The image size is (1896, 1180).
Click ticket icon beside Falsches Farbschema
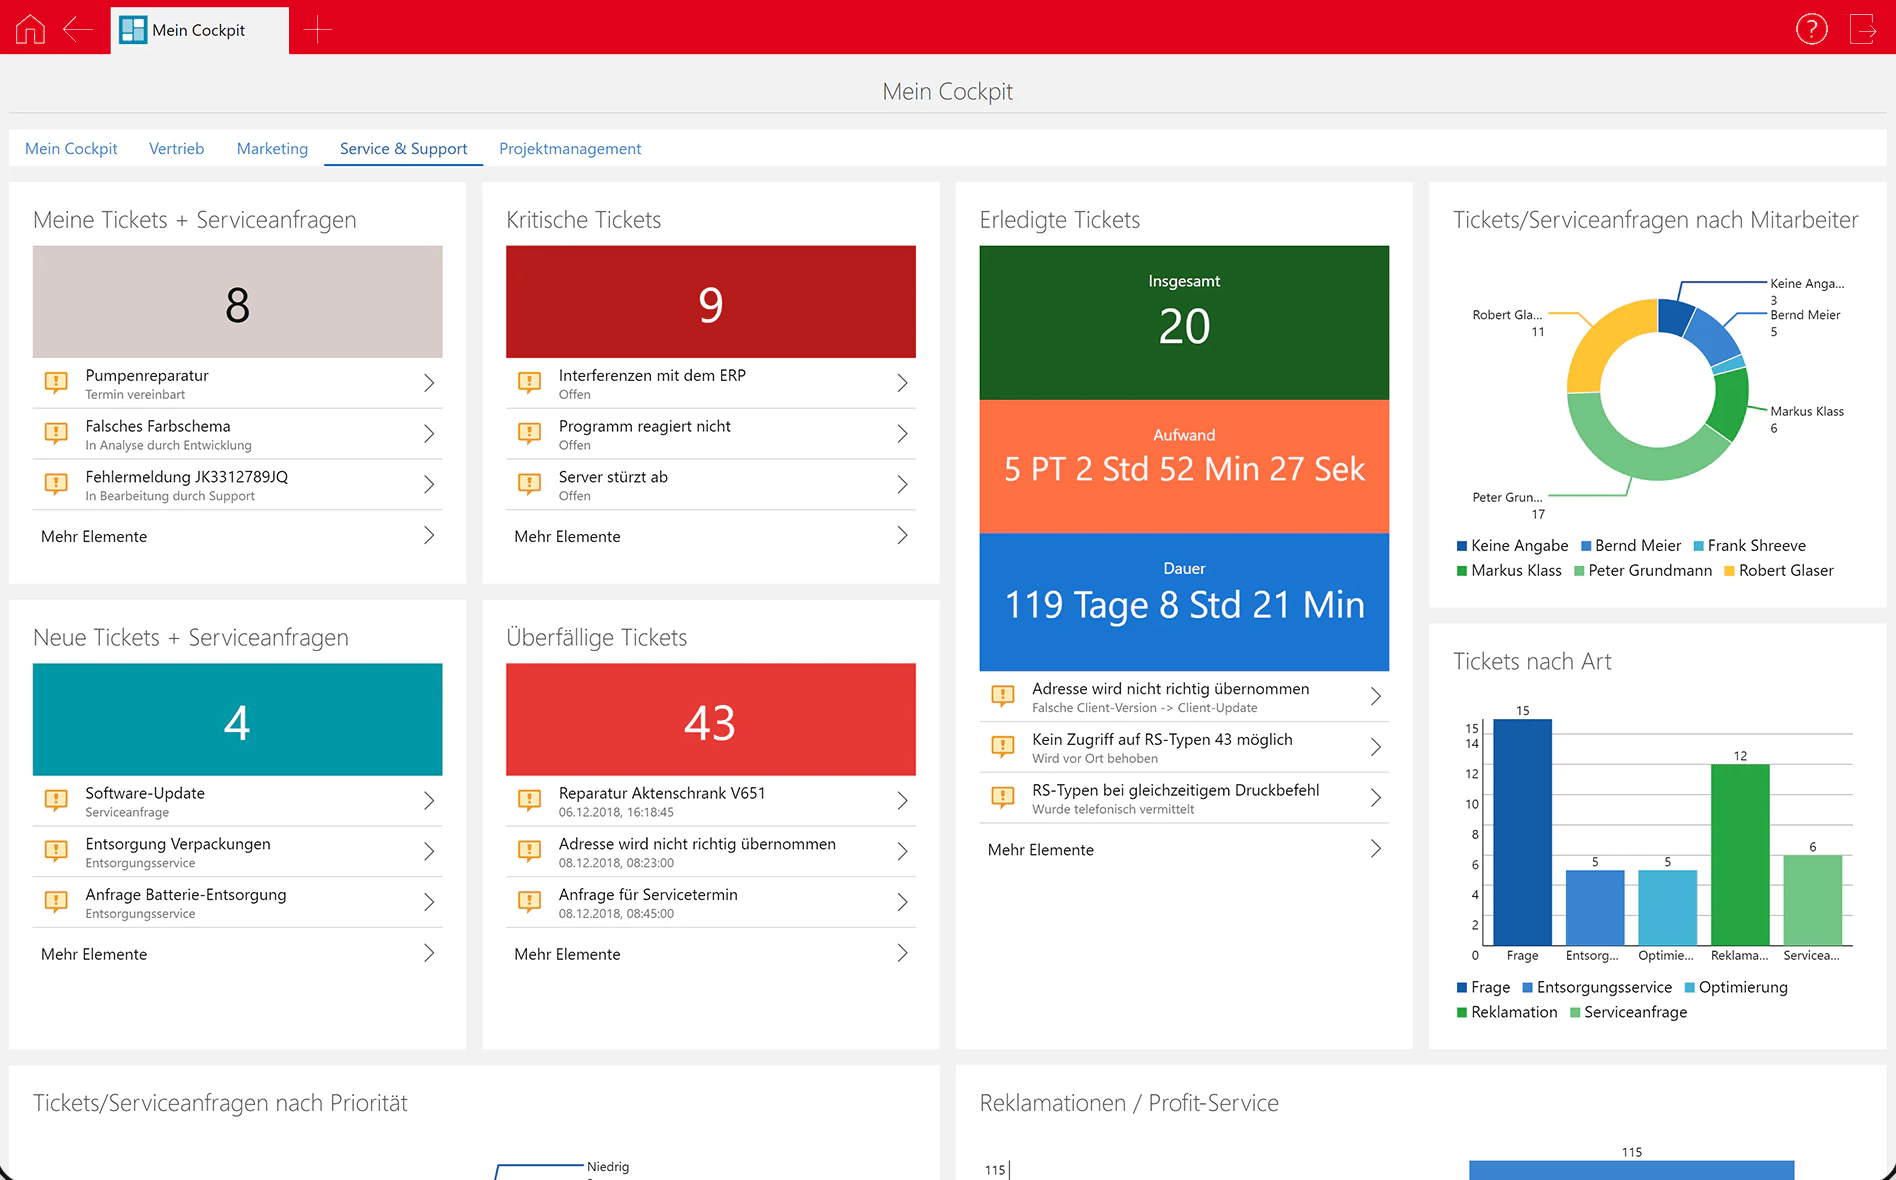coord(57,433)
